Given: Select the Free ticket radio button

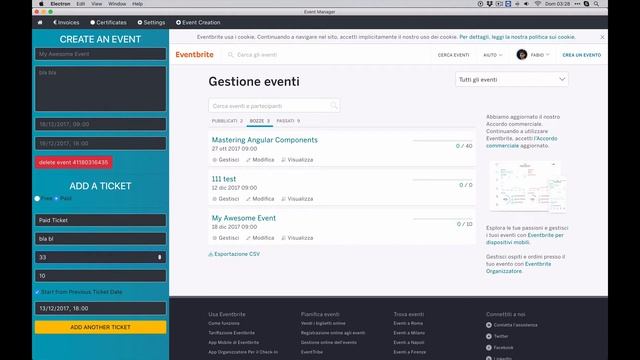Looking at the screenshot, I should (x=37, y=198).
